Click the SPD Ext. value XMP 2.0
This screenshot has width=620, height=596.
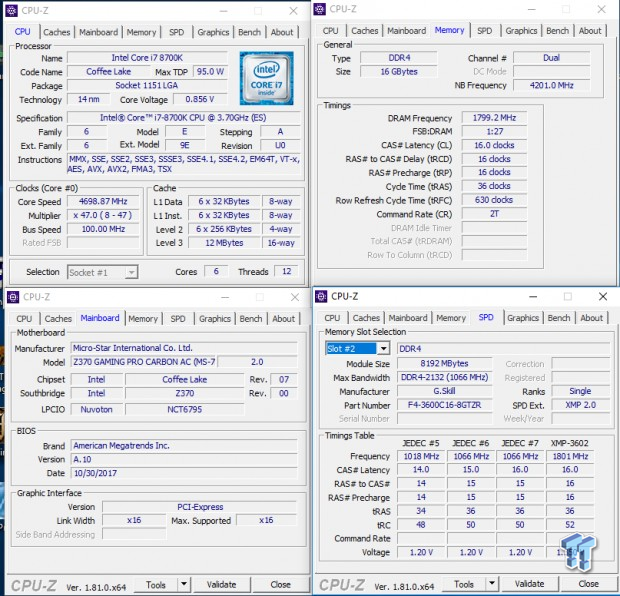click(580, 405)
